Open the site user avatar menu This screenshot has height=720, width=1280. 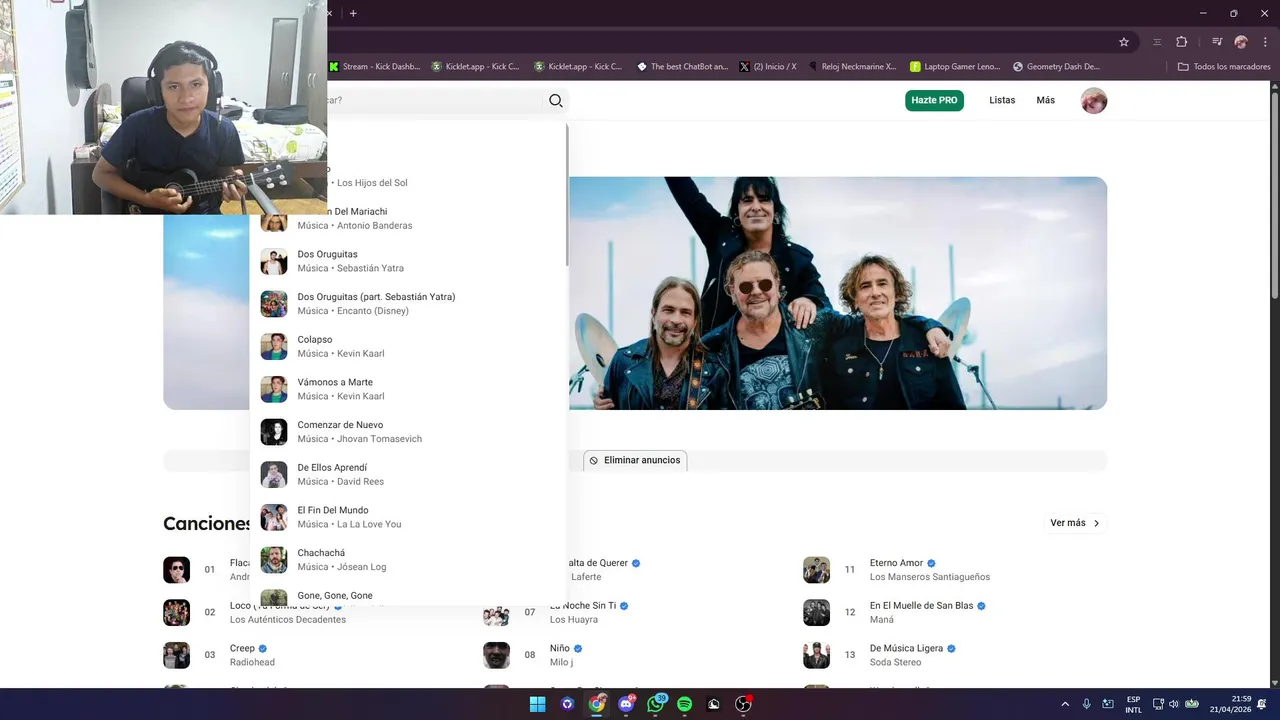click(1094, 100)
